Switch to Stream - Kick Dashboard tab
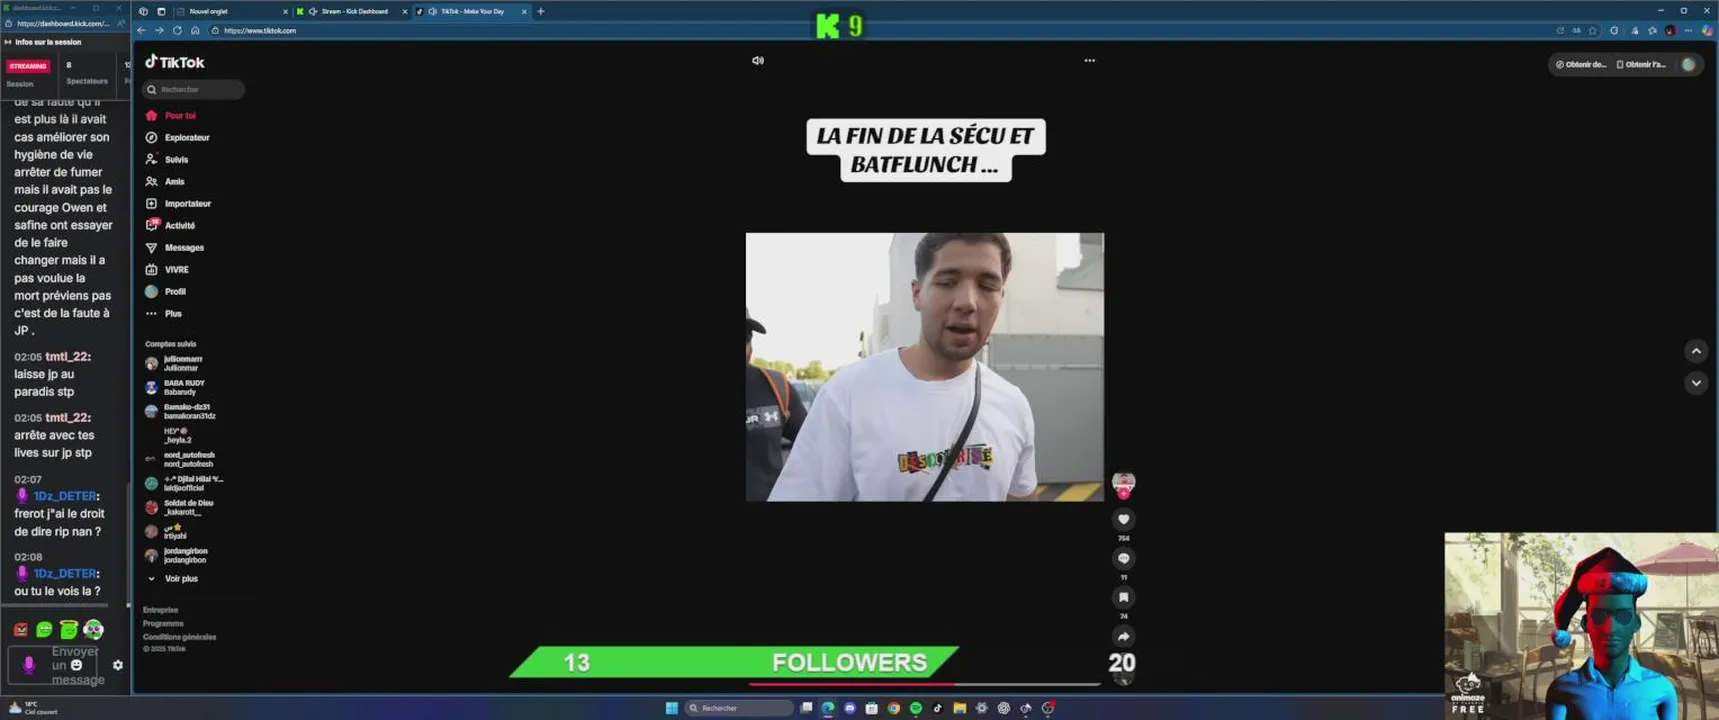The image size is (1719, 720). 351,12
